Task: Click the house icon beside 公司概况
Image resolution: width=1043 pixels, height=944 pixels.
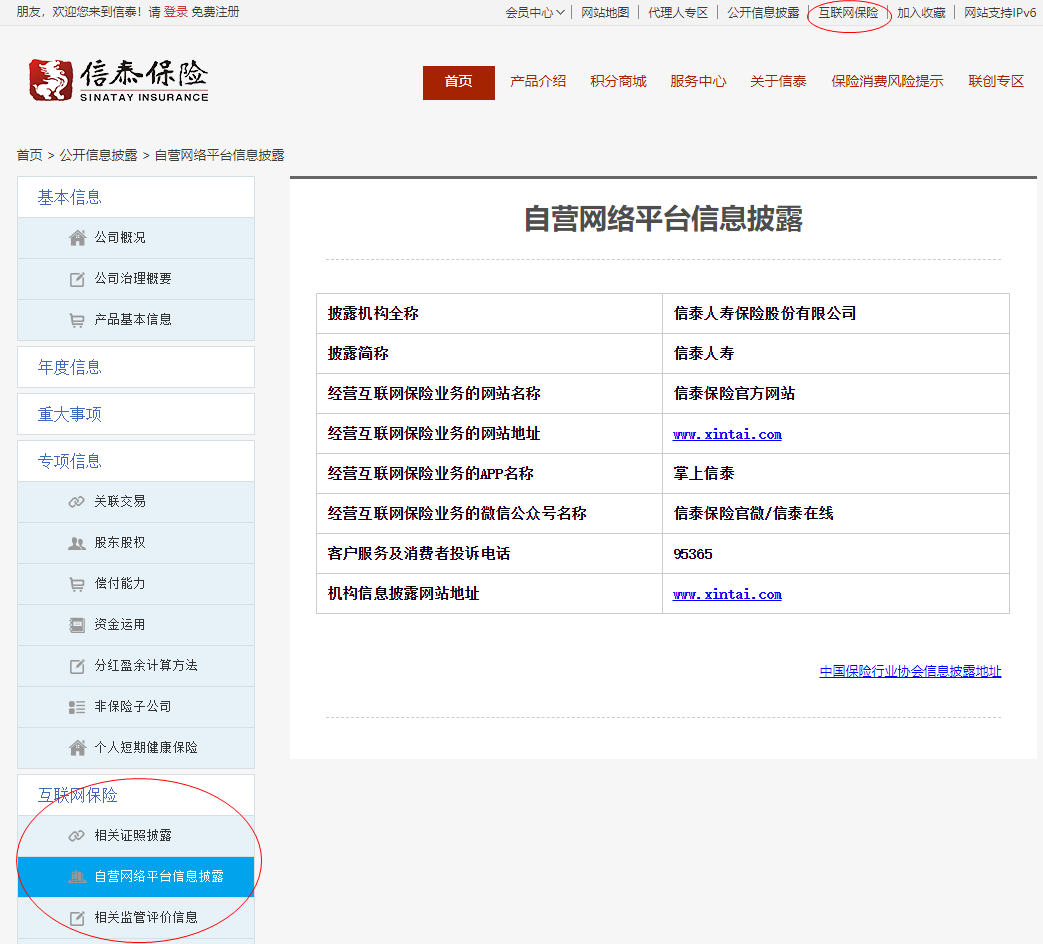Action: coord(77,238)
